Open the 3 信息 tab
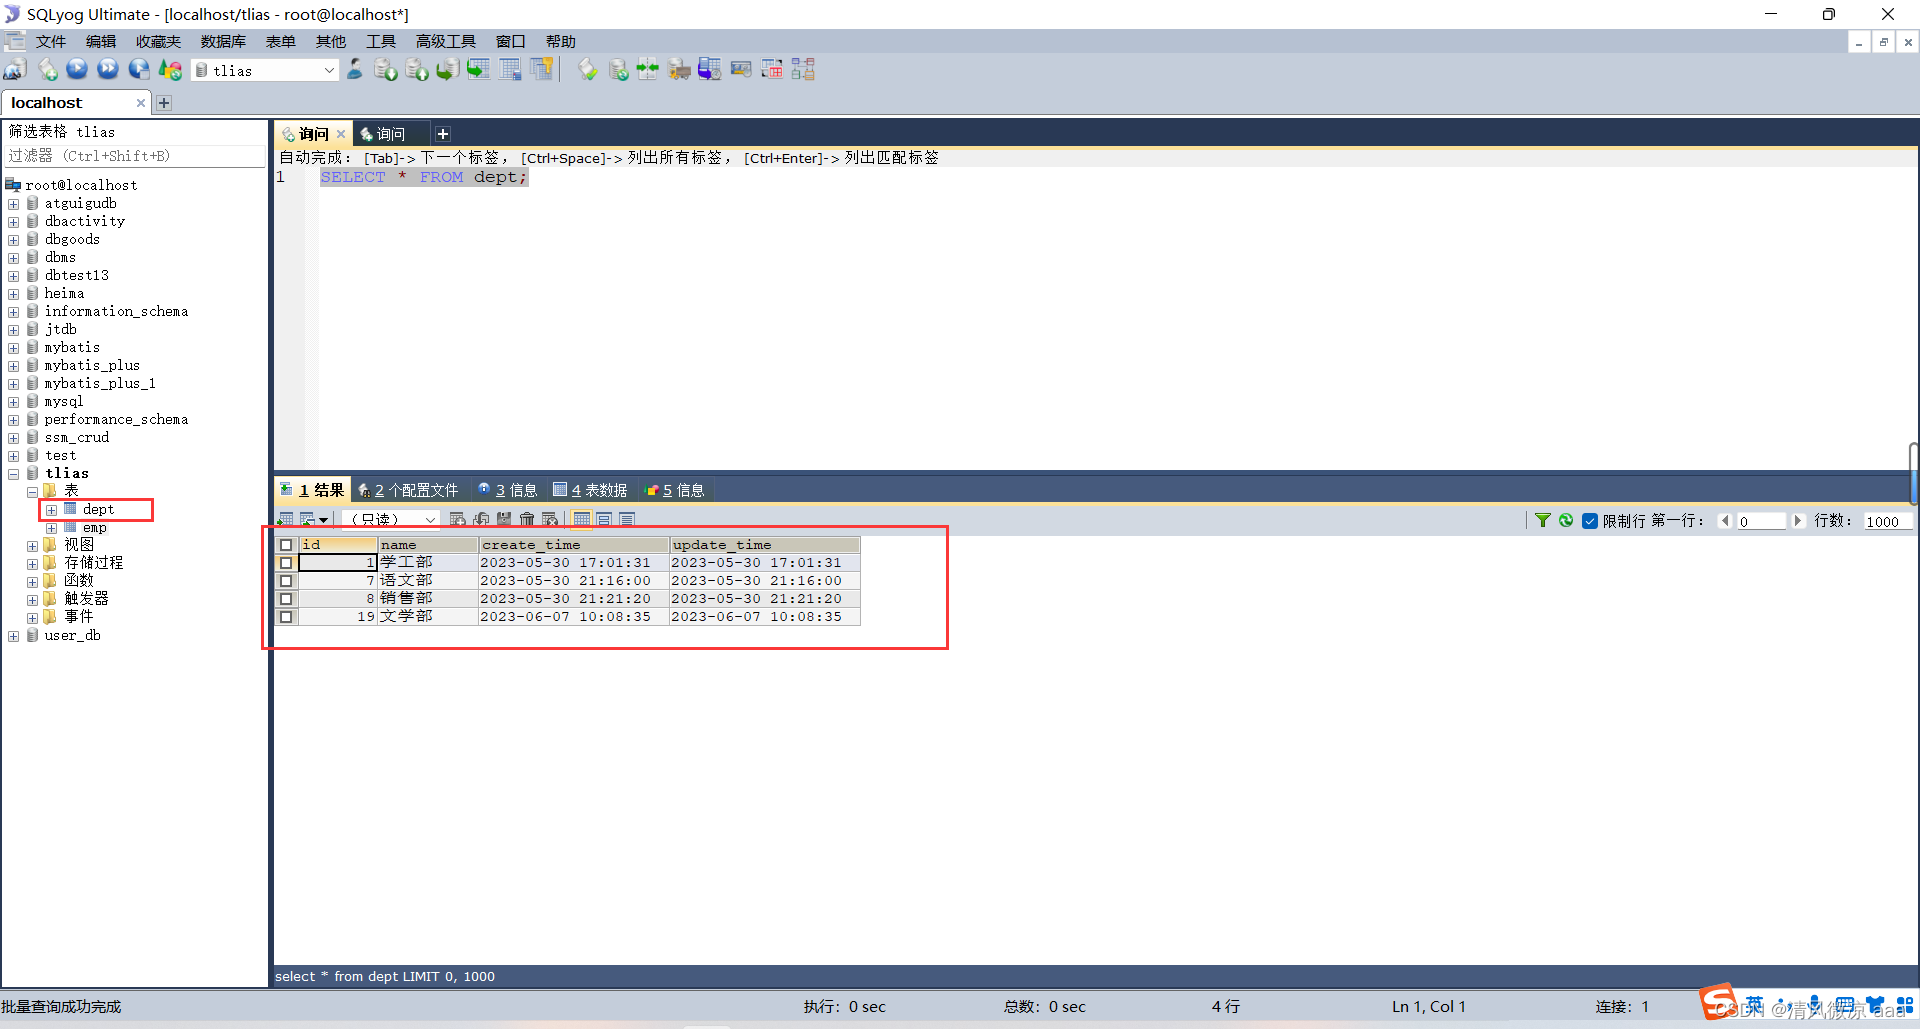Image resolution: width=1920 pixels, height=1029 pixels. (x=508, y=490)
